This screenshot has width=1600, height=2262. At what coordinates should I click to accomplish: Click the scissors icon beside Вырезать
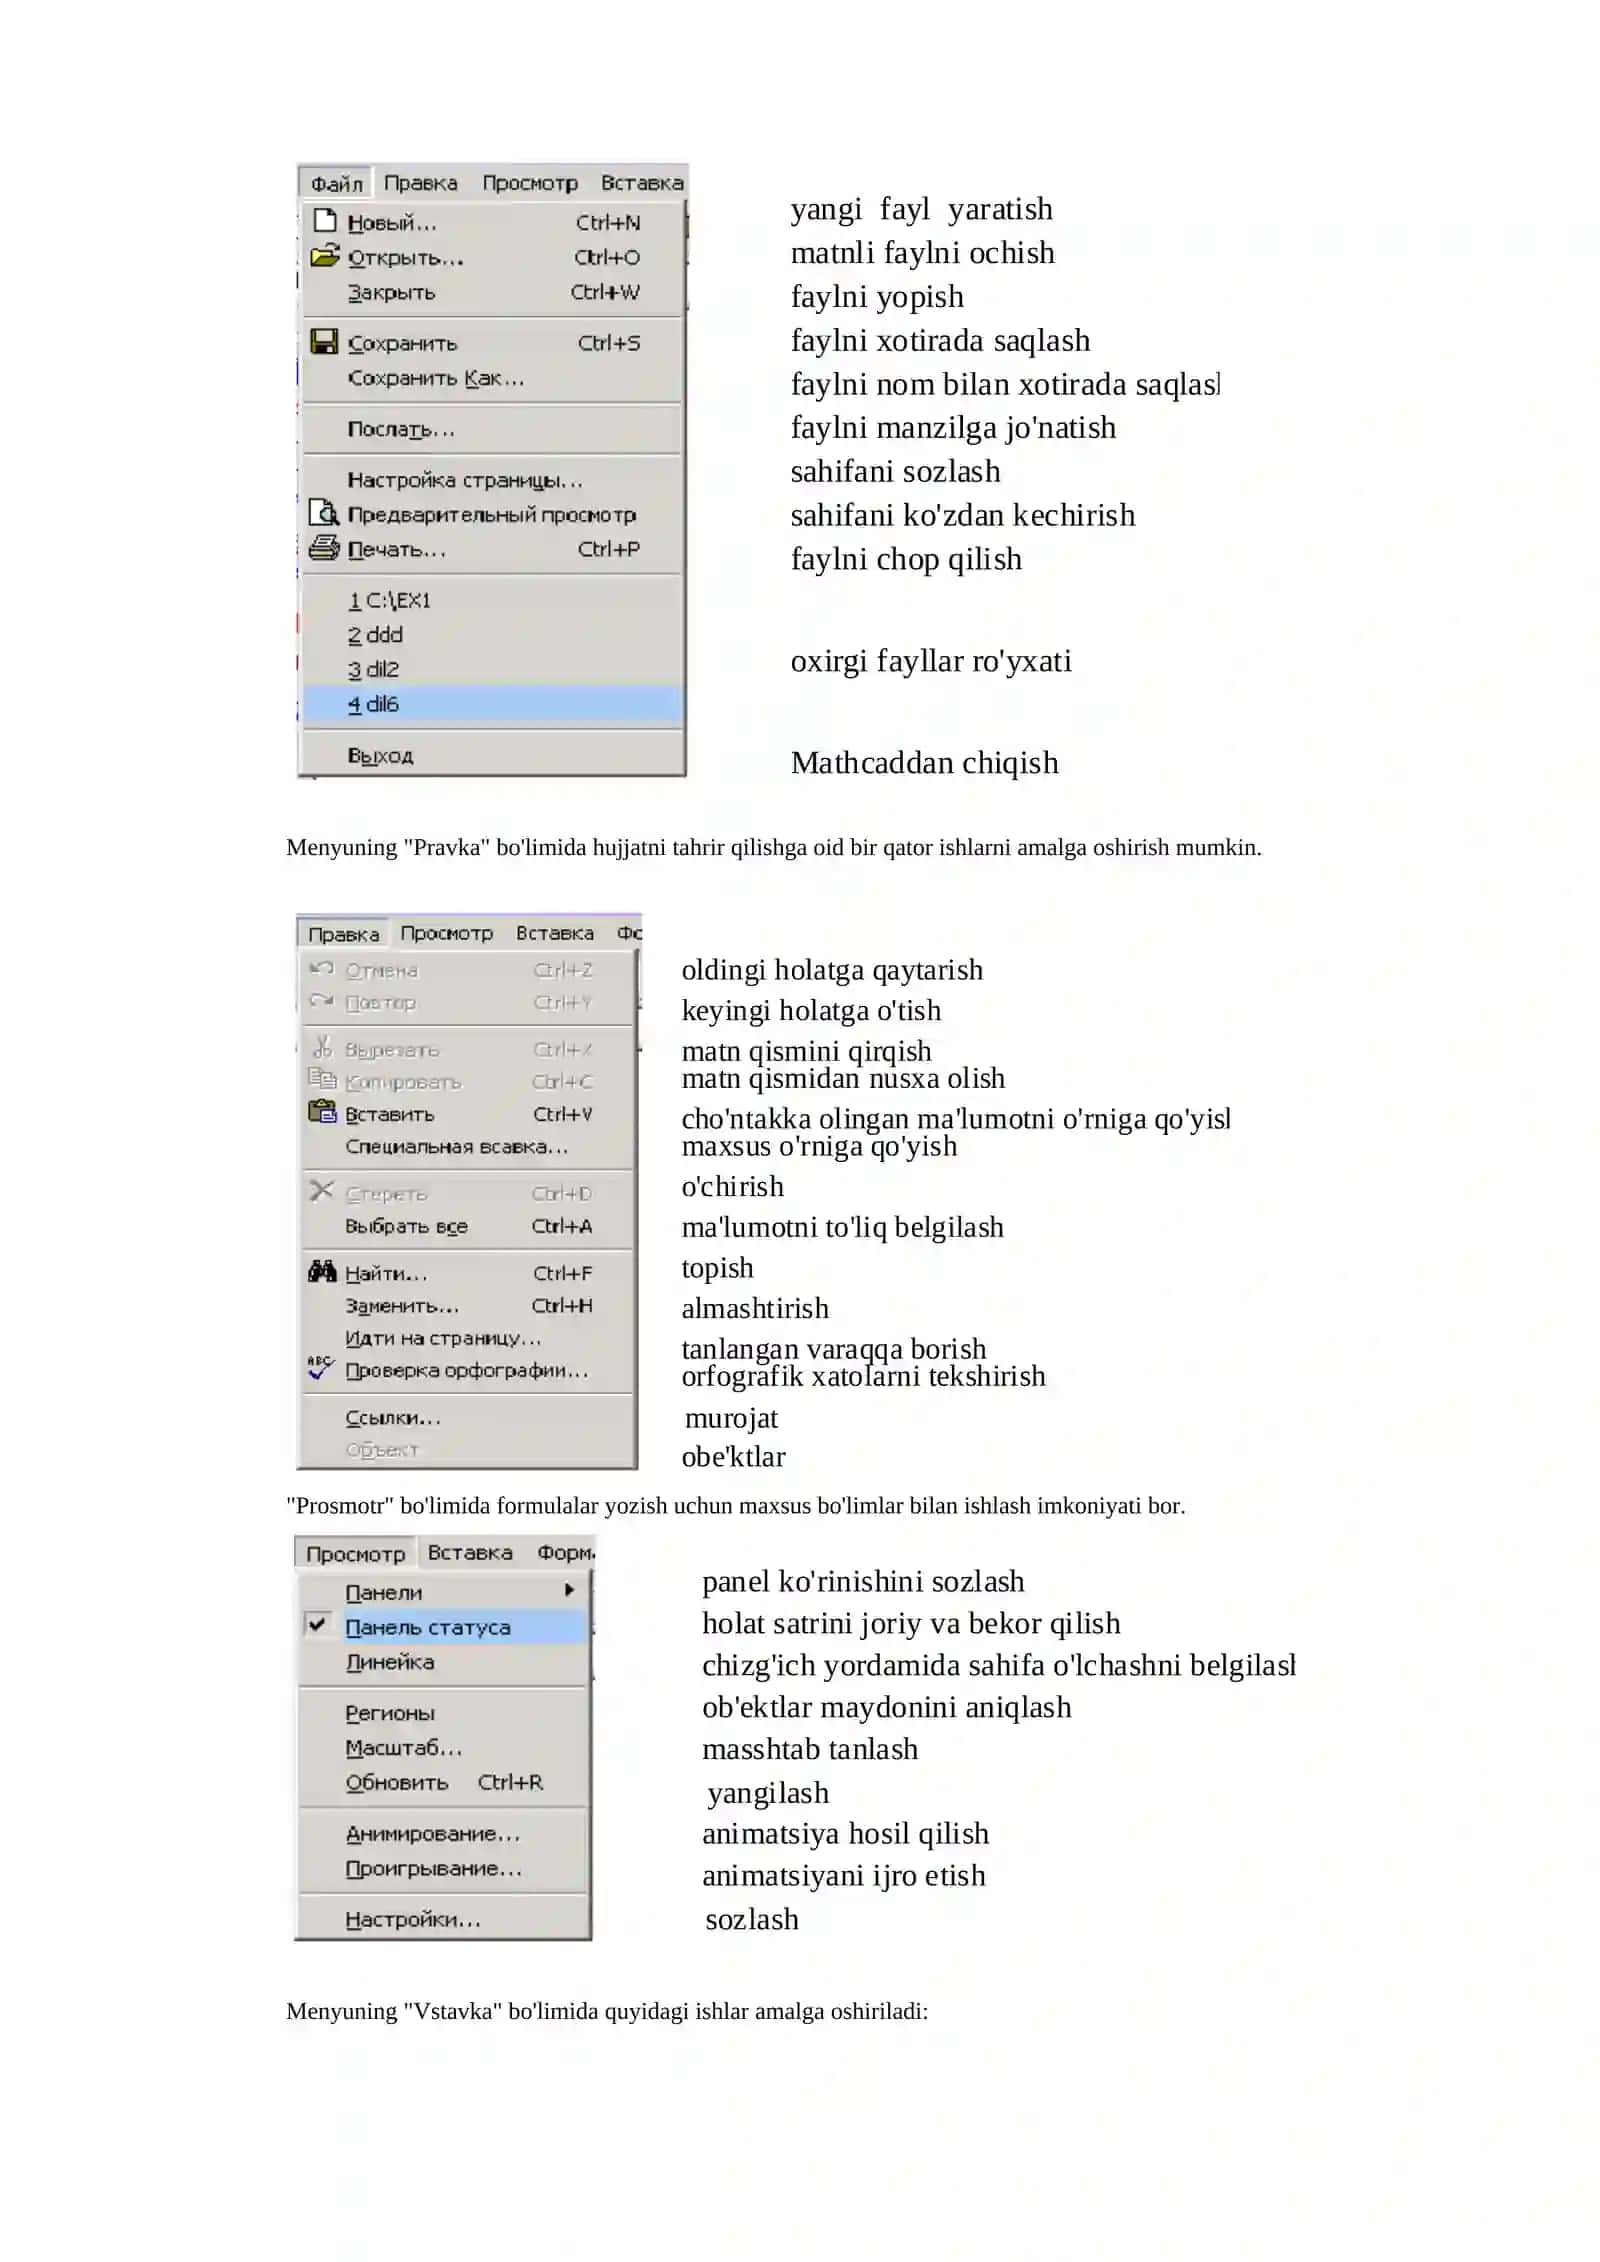point(322,1047)
